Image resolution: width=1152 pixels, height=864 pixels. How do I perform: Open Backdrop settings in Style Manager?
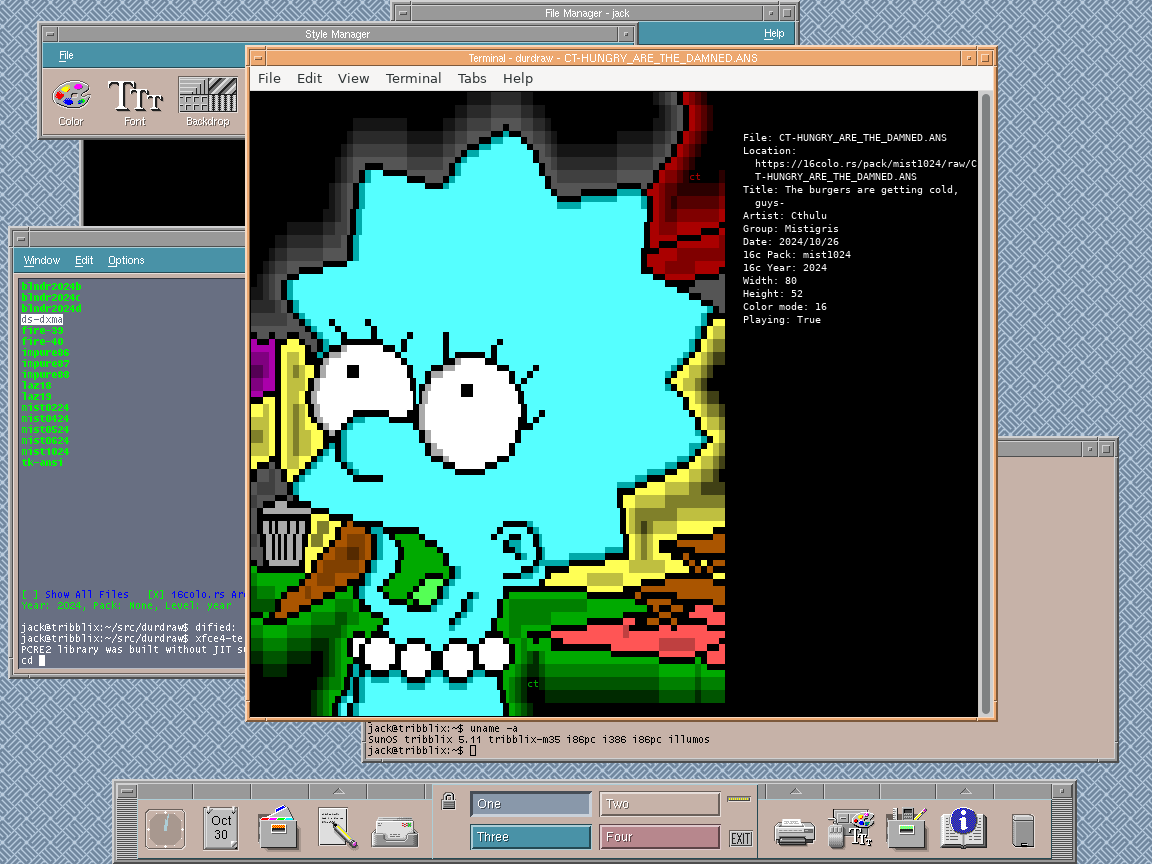(x=208, y=101)
